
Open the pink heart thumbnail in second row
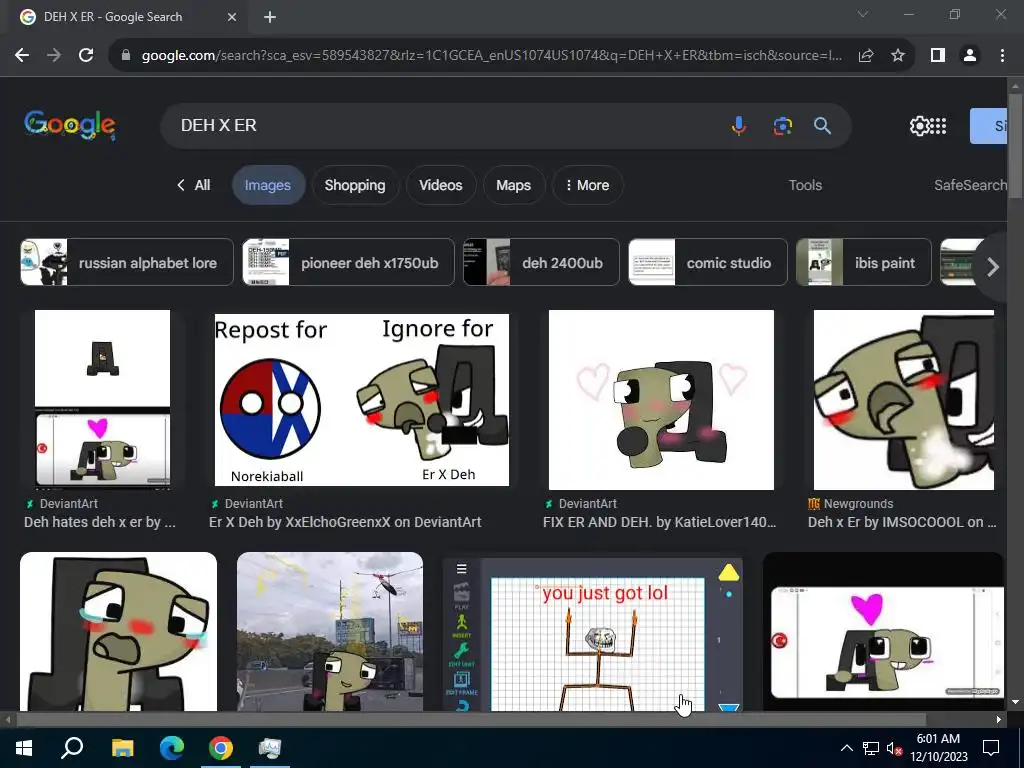883,632
